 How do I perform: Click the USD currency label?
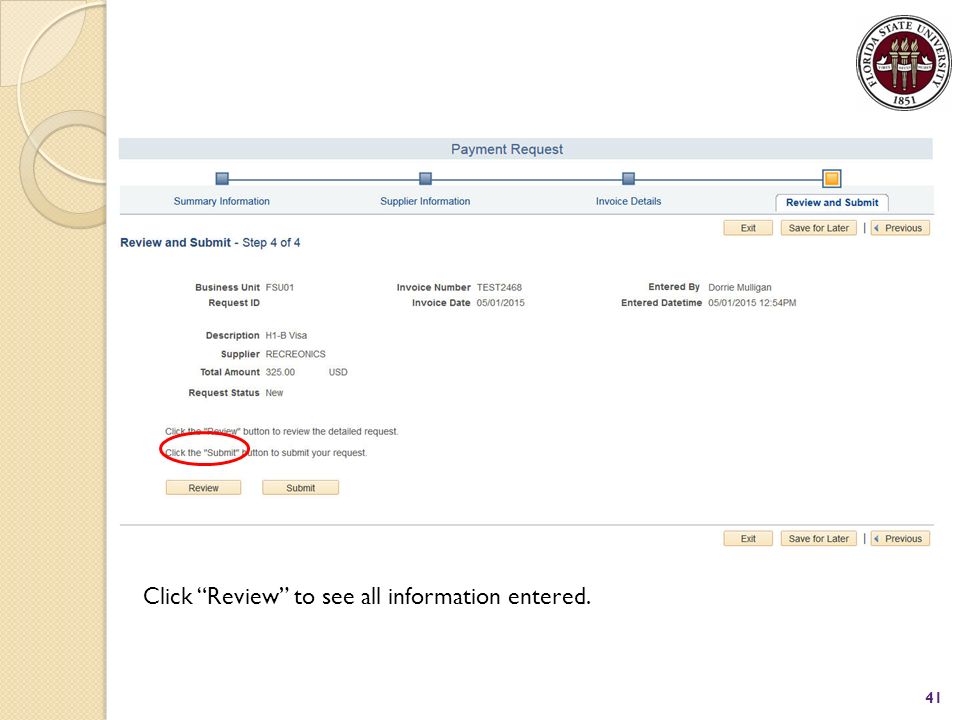(x=338, y=372)
